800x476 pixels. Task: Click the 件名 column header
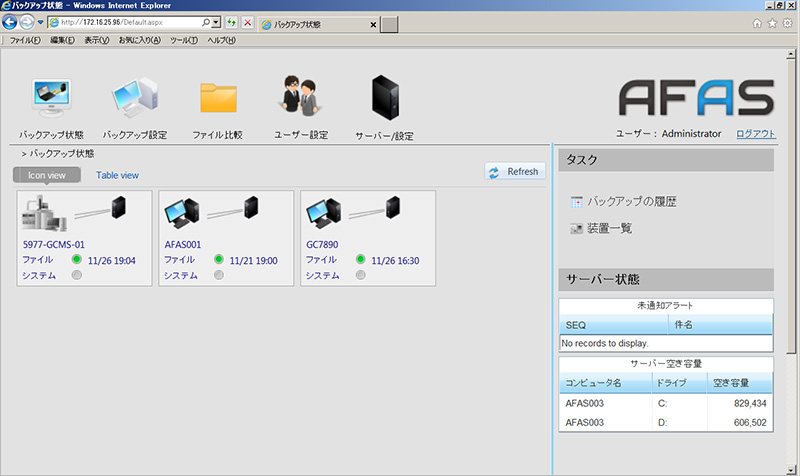(721, 325)
